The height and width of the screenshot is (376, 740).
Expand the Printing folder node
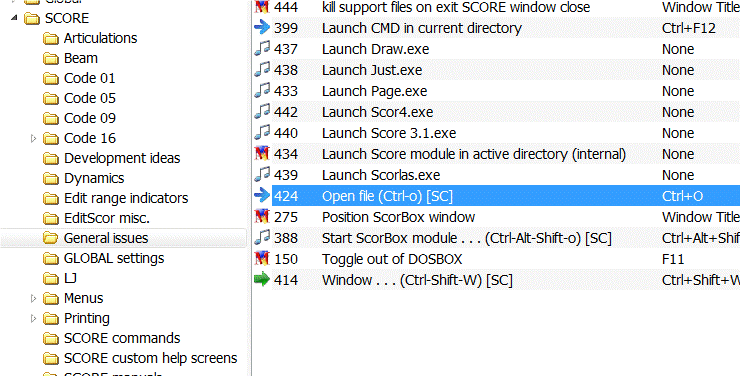coord(33,318)
